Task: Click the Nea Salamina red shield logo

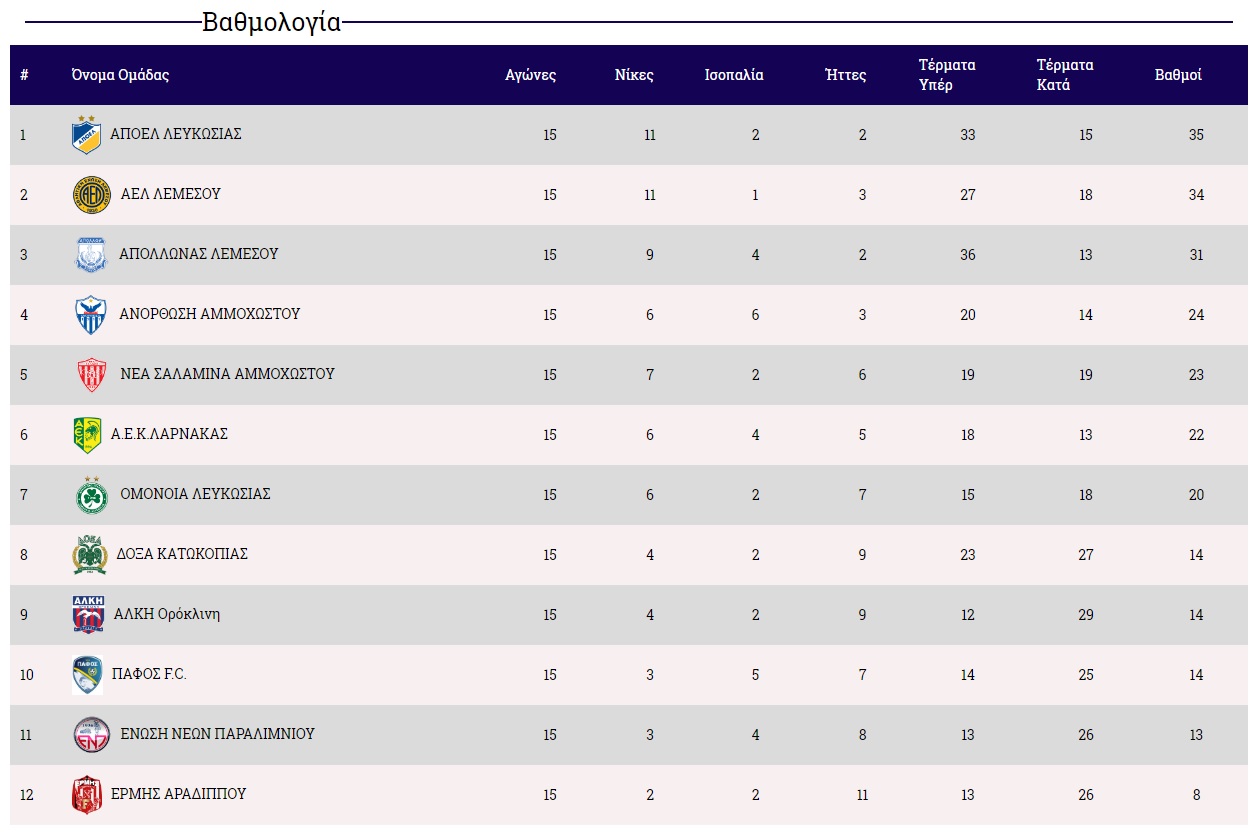Action: [91, 375]
